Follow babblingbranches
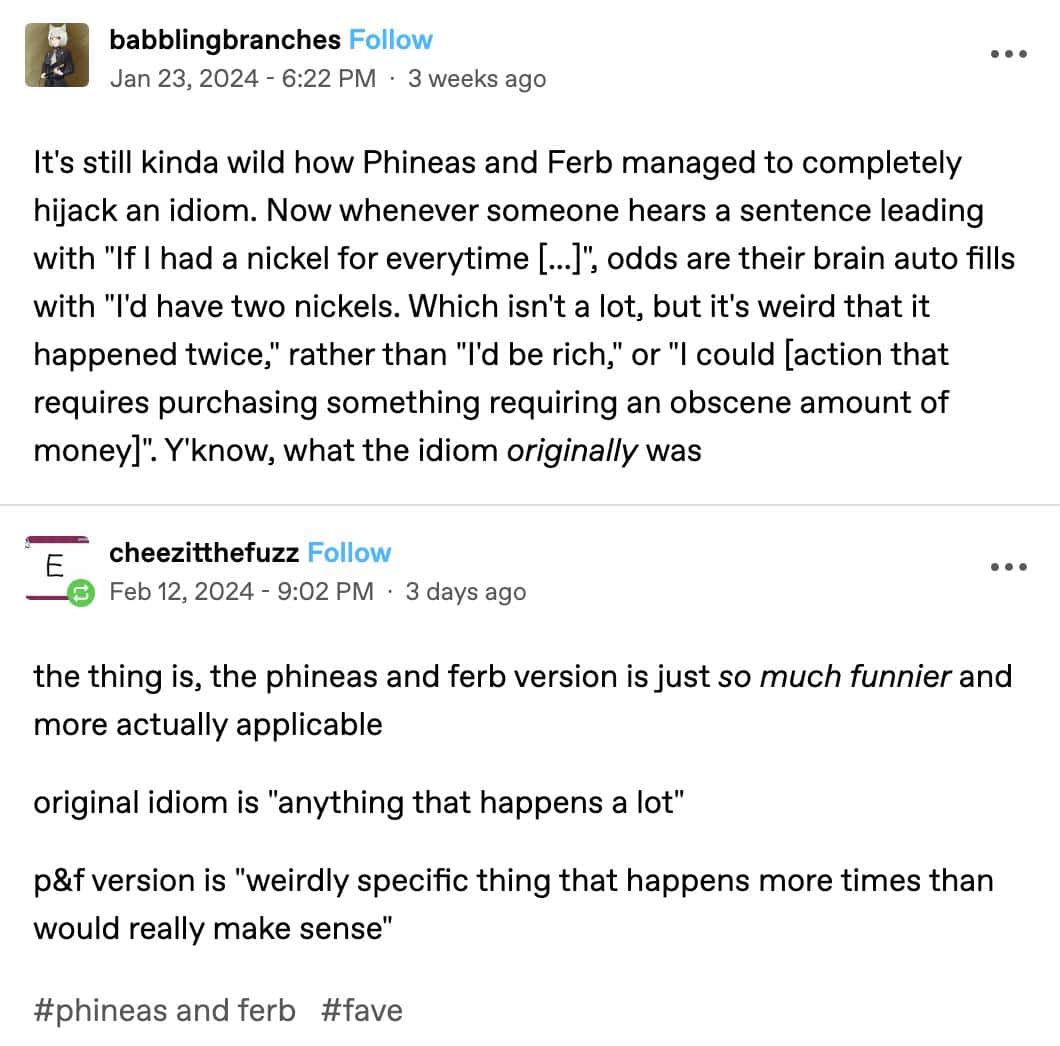This screenshot has height=1046, width=1060. pyautogui.click(x=390, y=40)
